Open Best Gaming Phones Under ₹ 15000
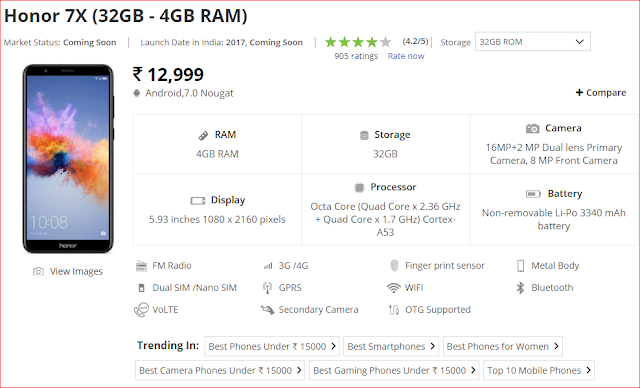 (394, 370)
